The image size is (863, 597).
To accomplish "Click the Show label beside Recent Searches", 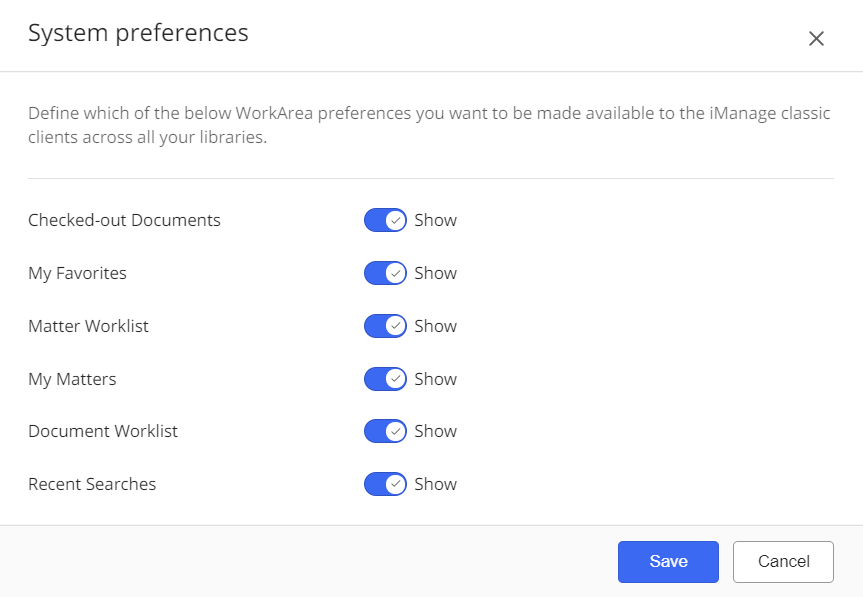I will point(436,484).
